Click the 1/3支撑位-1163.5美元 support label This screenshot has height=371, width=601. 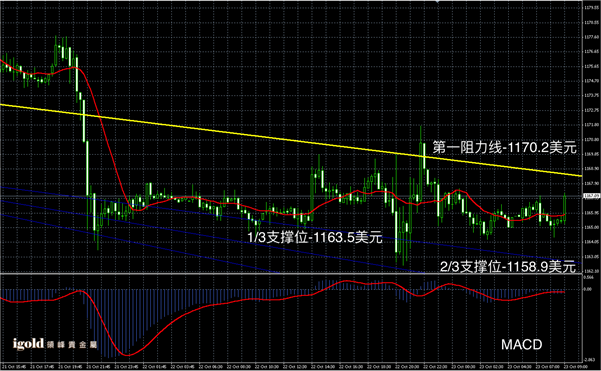point(315,237)
